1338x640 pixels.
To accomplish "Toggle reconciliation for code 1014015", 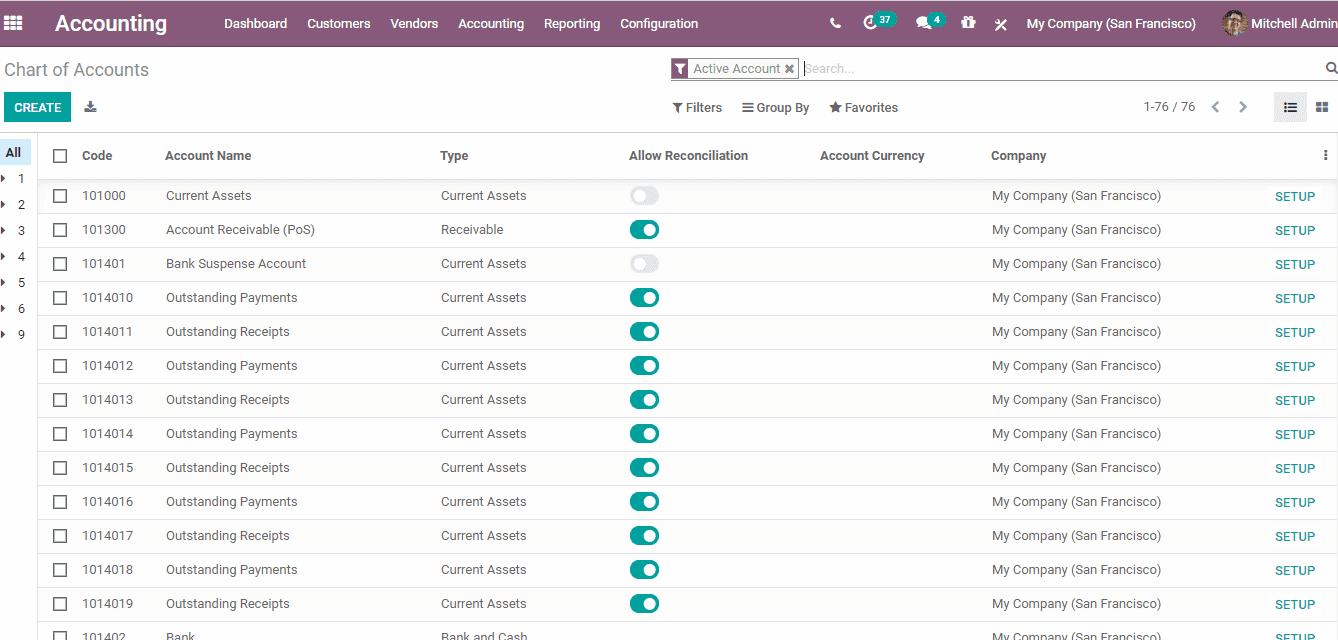I will pos(644,468).
